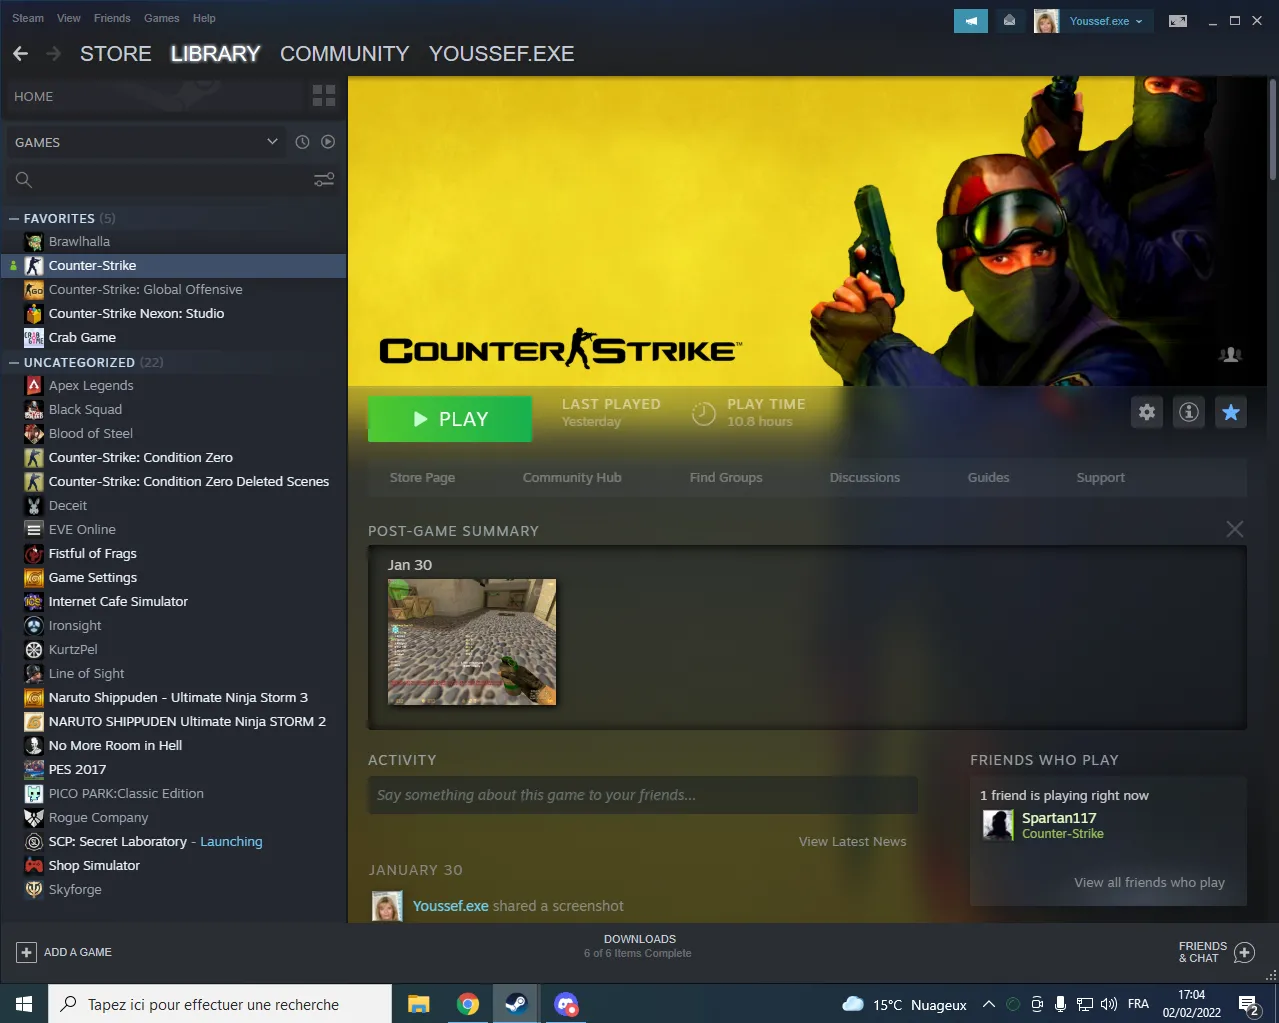1279x1023 pixels.
Task: Show recent games clock filter
Action: click(302, 142)
